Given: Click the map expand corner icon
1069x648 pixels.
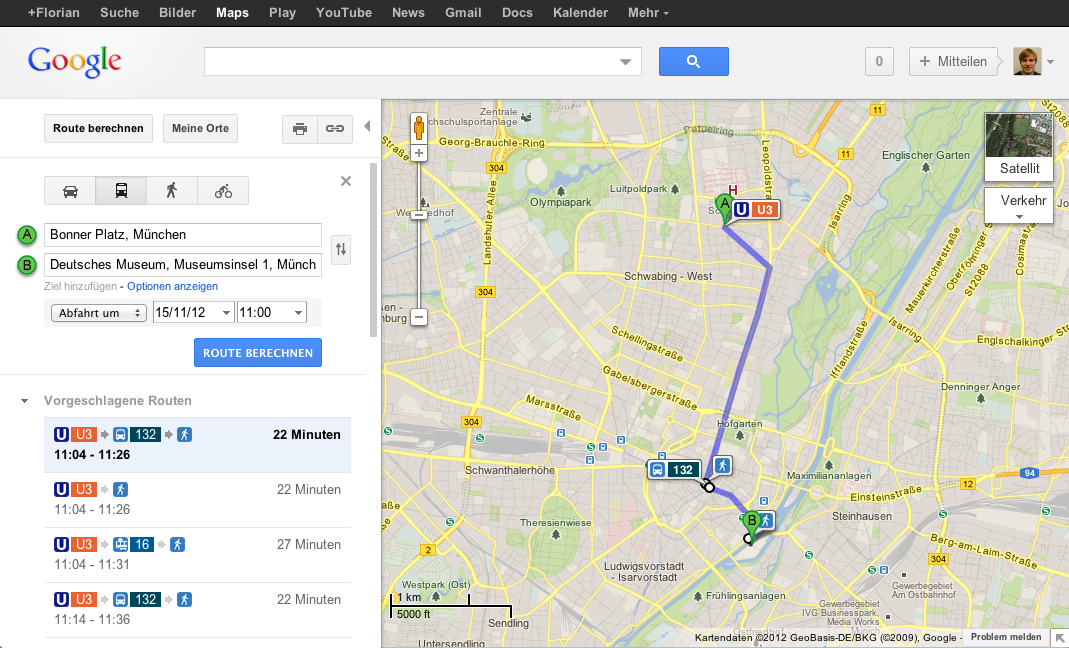Looking at the screenshot, I should (x=1060, y=638).
